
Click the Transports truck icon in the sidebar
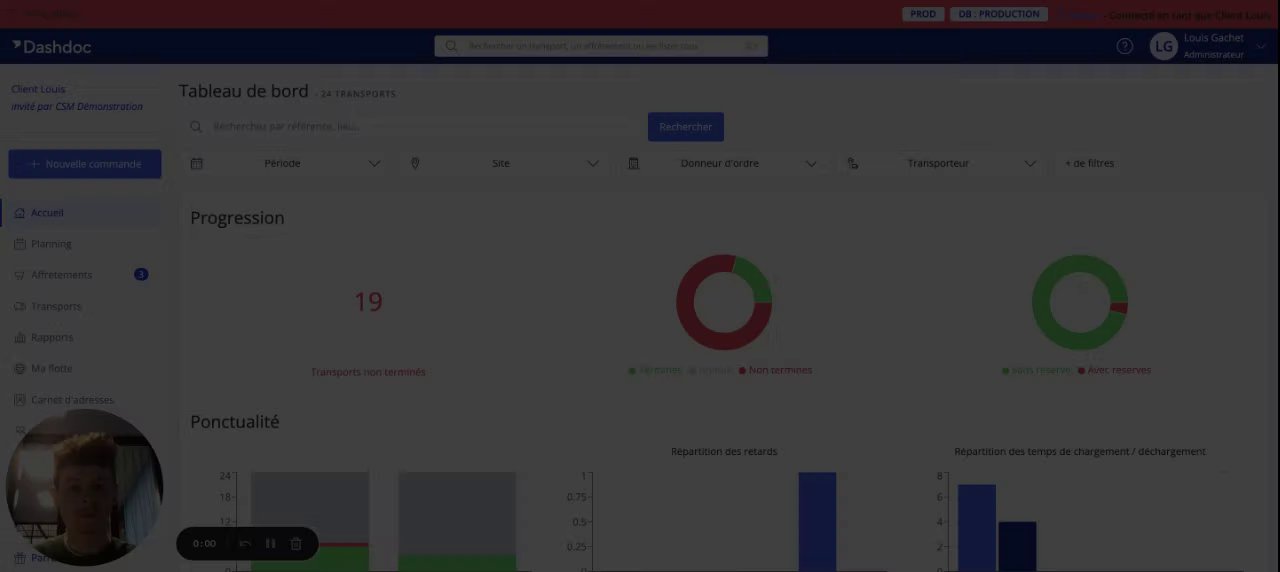point(20,306)
